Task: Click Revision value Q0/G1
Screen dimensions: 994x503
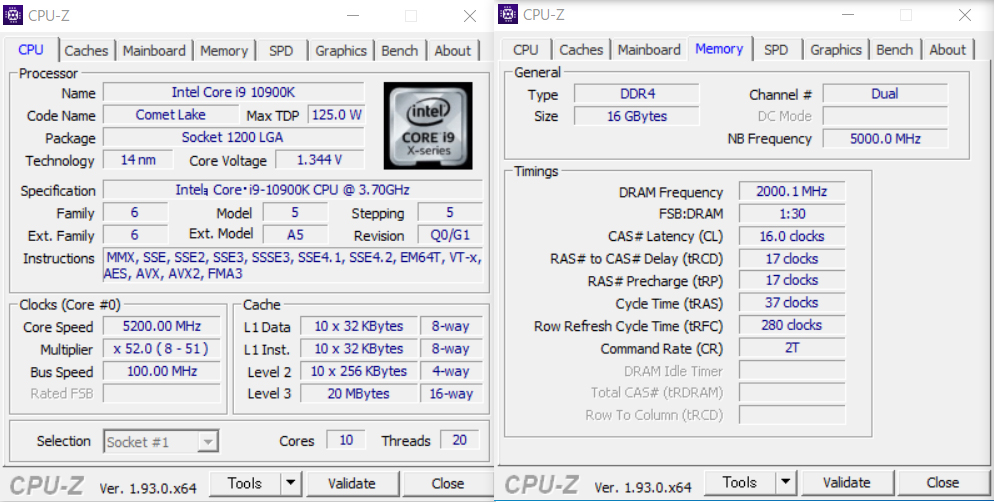Action: click(450, 235)
